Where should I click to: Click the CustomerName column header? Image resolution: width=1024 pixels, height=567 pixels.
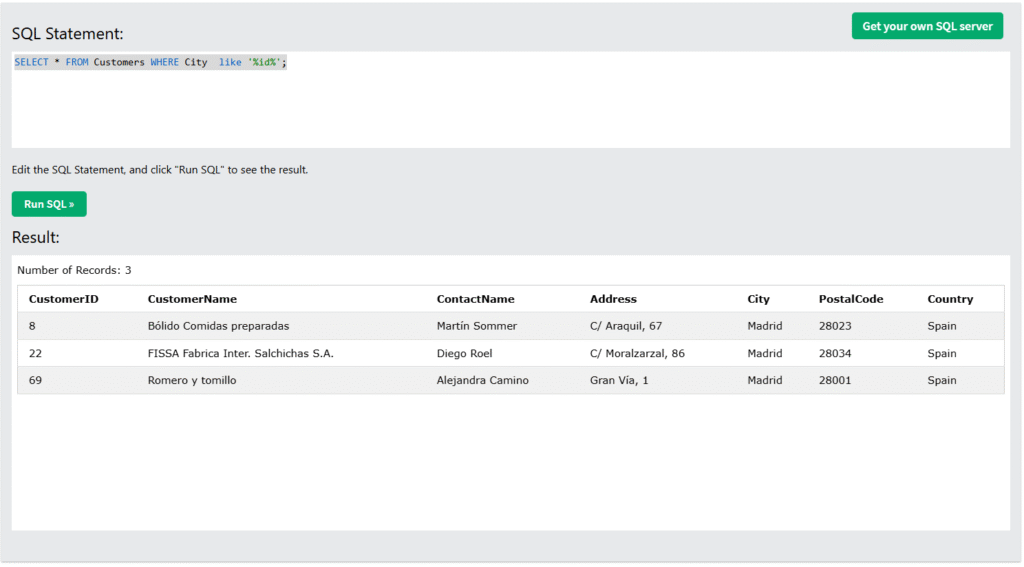click(192, 299)
